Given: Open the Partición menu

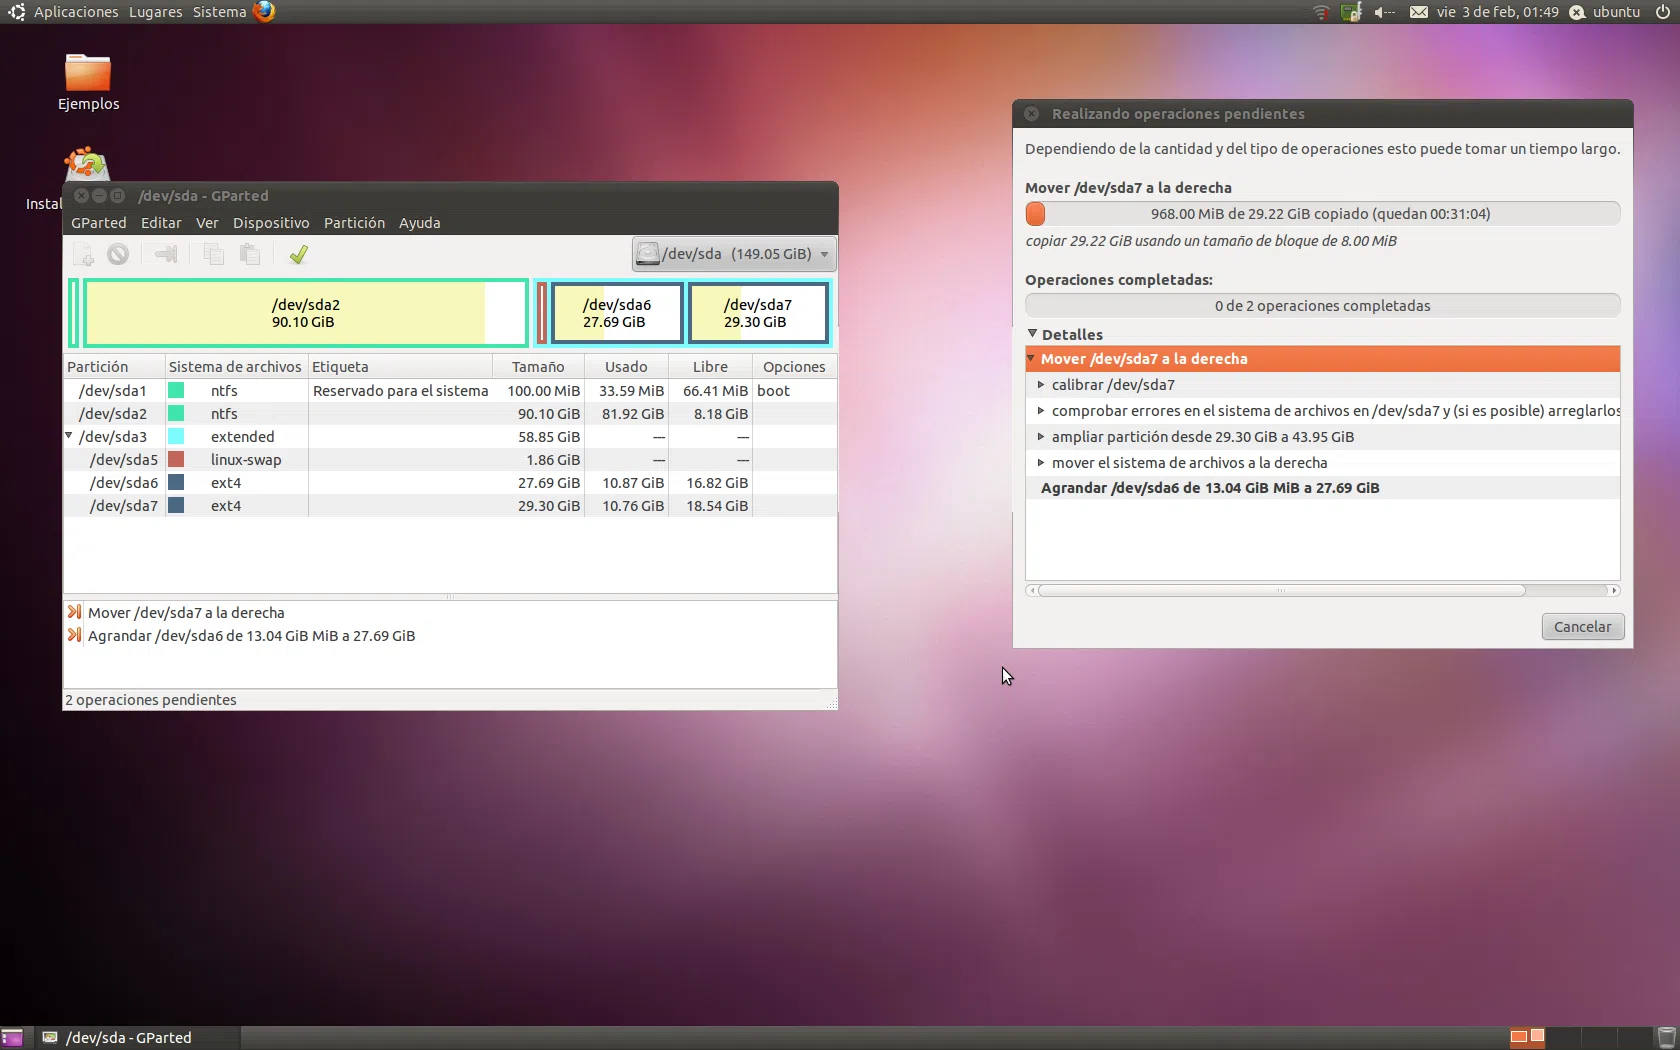Looking at the screenshot, I should coord(354,223).
